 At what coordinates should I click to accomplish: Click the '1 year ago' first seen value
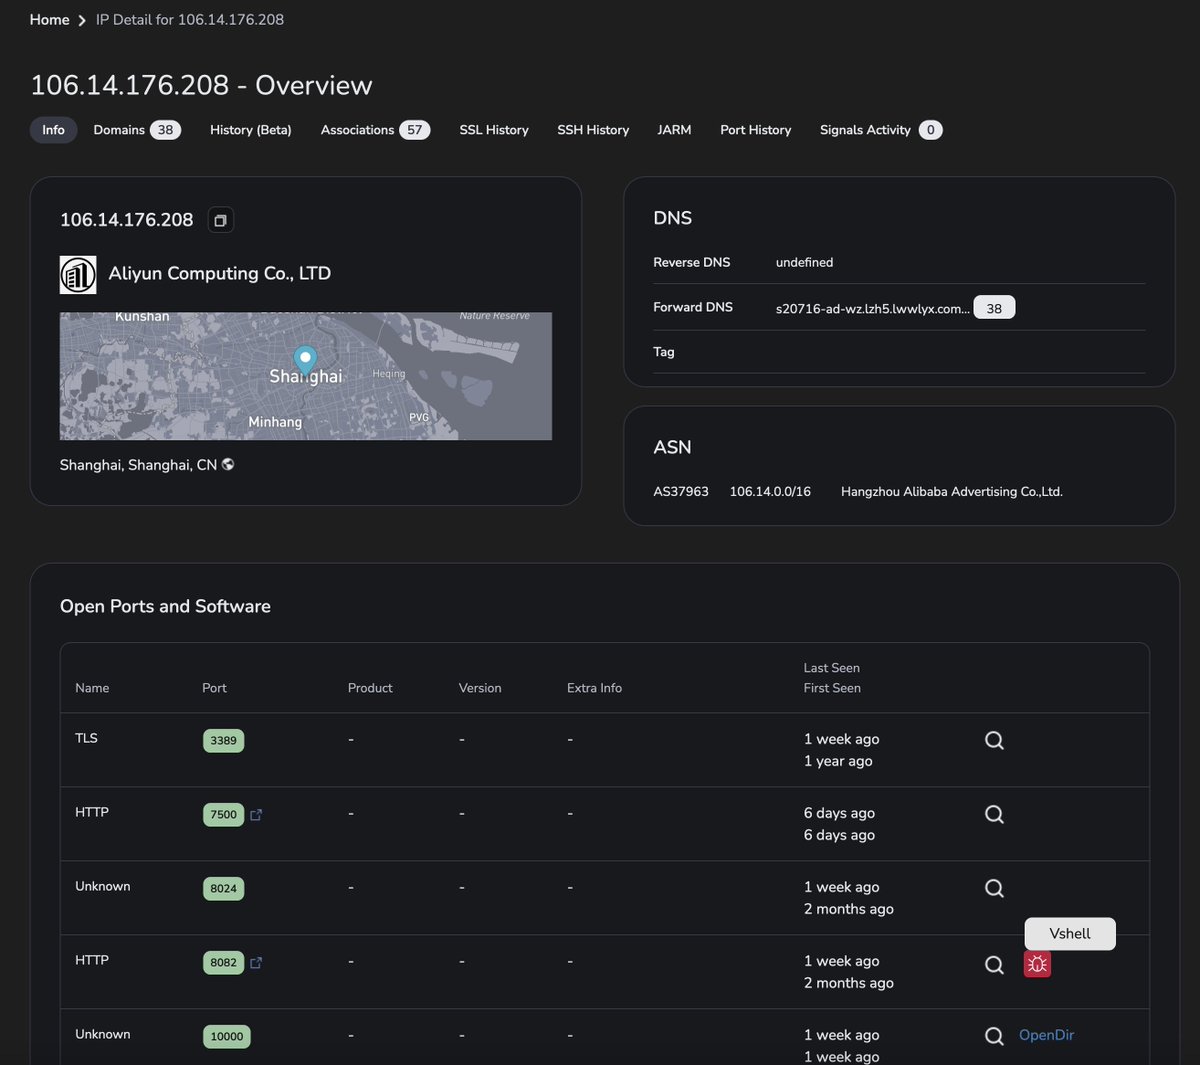click(838, 761)
